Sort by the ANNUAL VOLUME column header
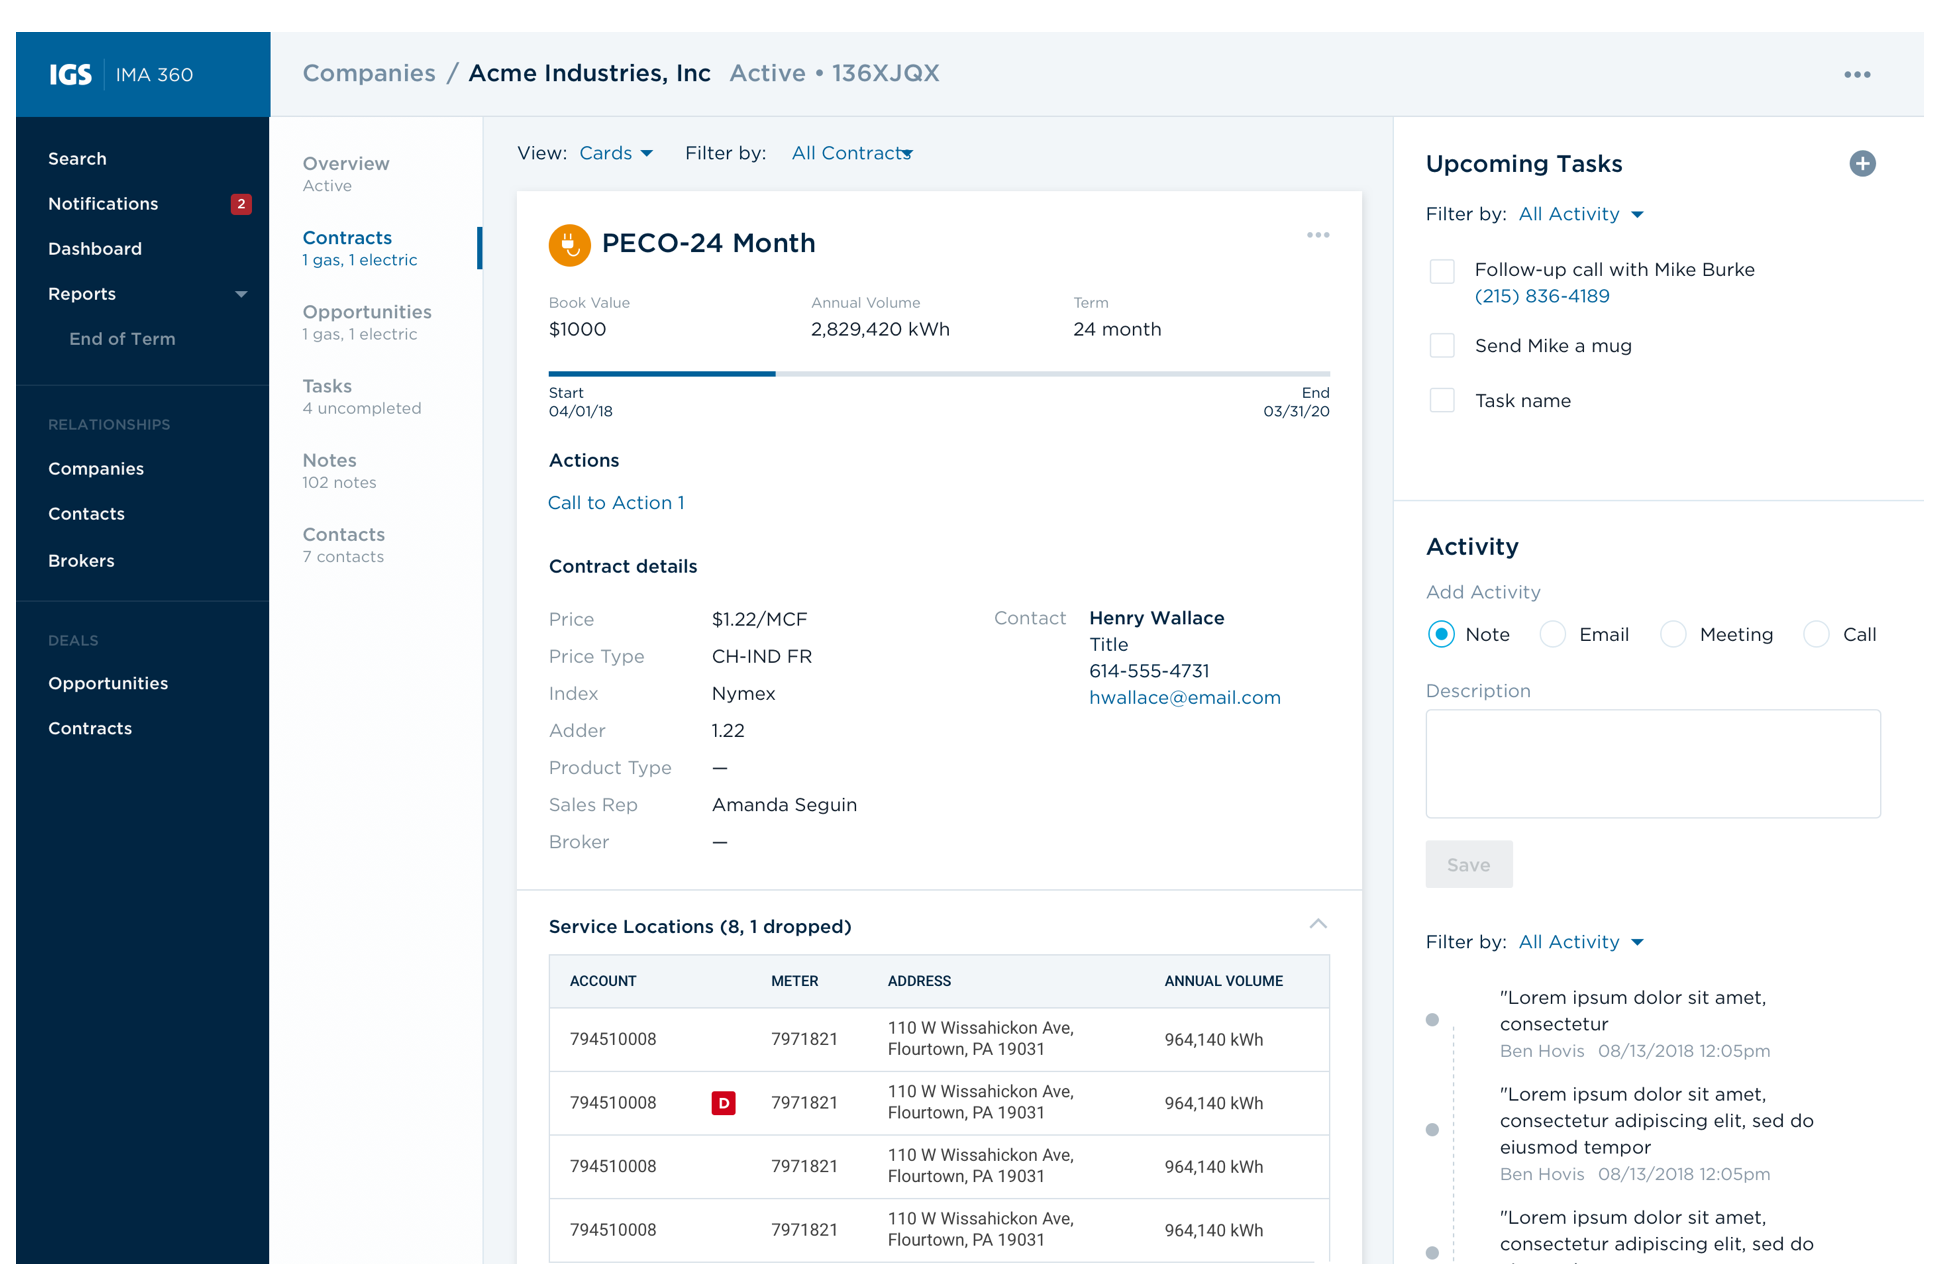1940x1280 pixels. pos(1224,981)
